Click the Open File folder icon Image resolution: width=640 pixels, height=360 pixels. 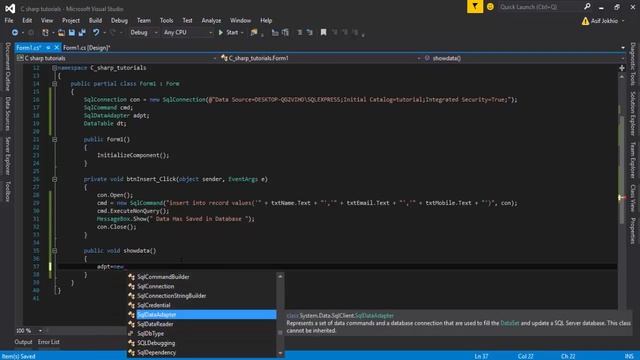[x=61, y=32]
